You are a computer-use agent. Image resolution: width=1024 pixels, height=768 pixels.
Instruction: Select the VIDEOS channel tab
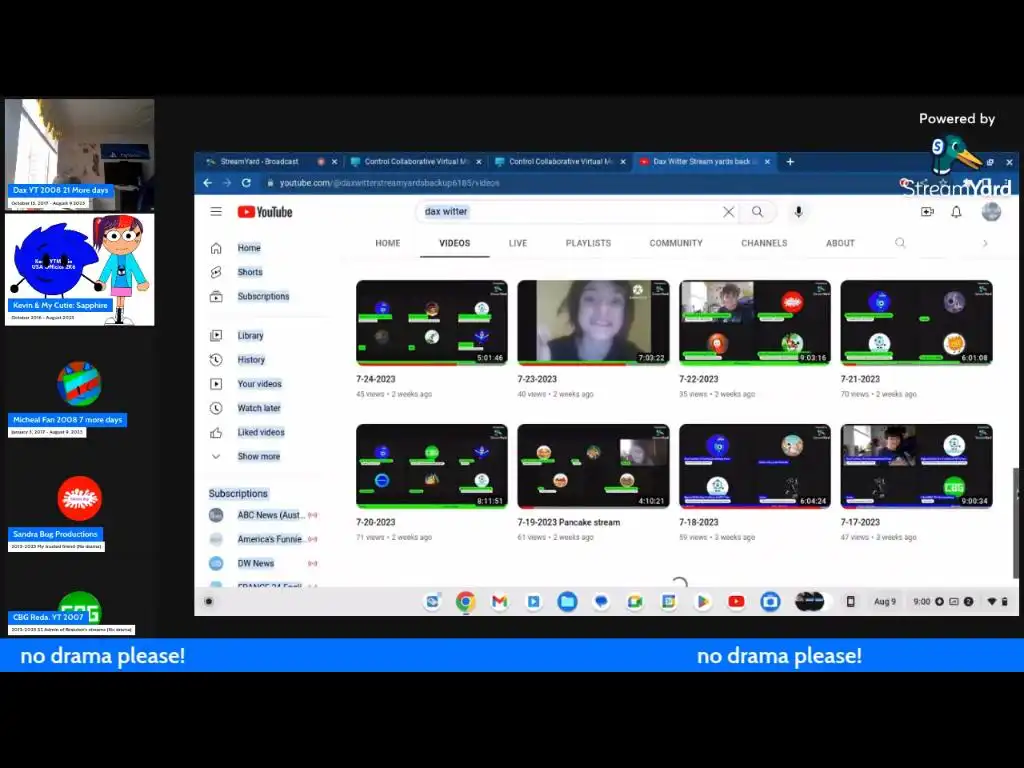(x=455, y=243)
